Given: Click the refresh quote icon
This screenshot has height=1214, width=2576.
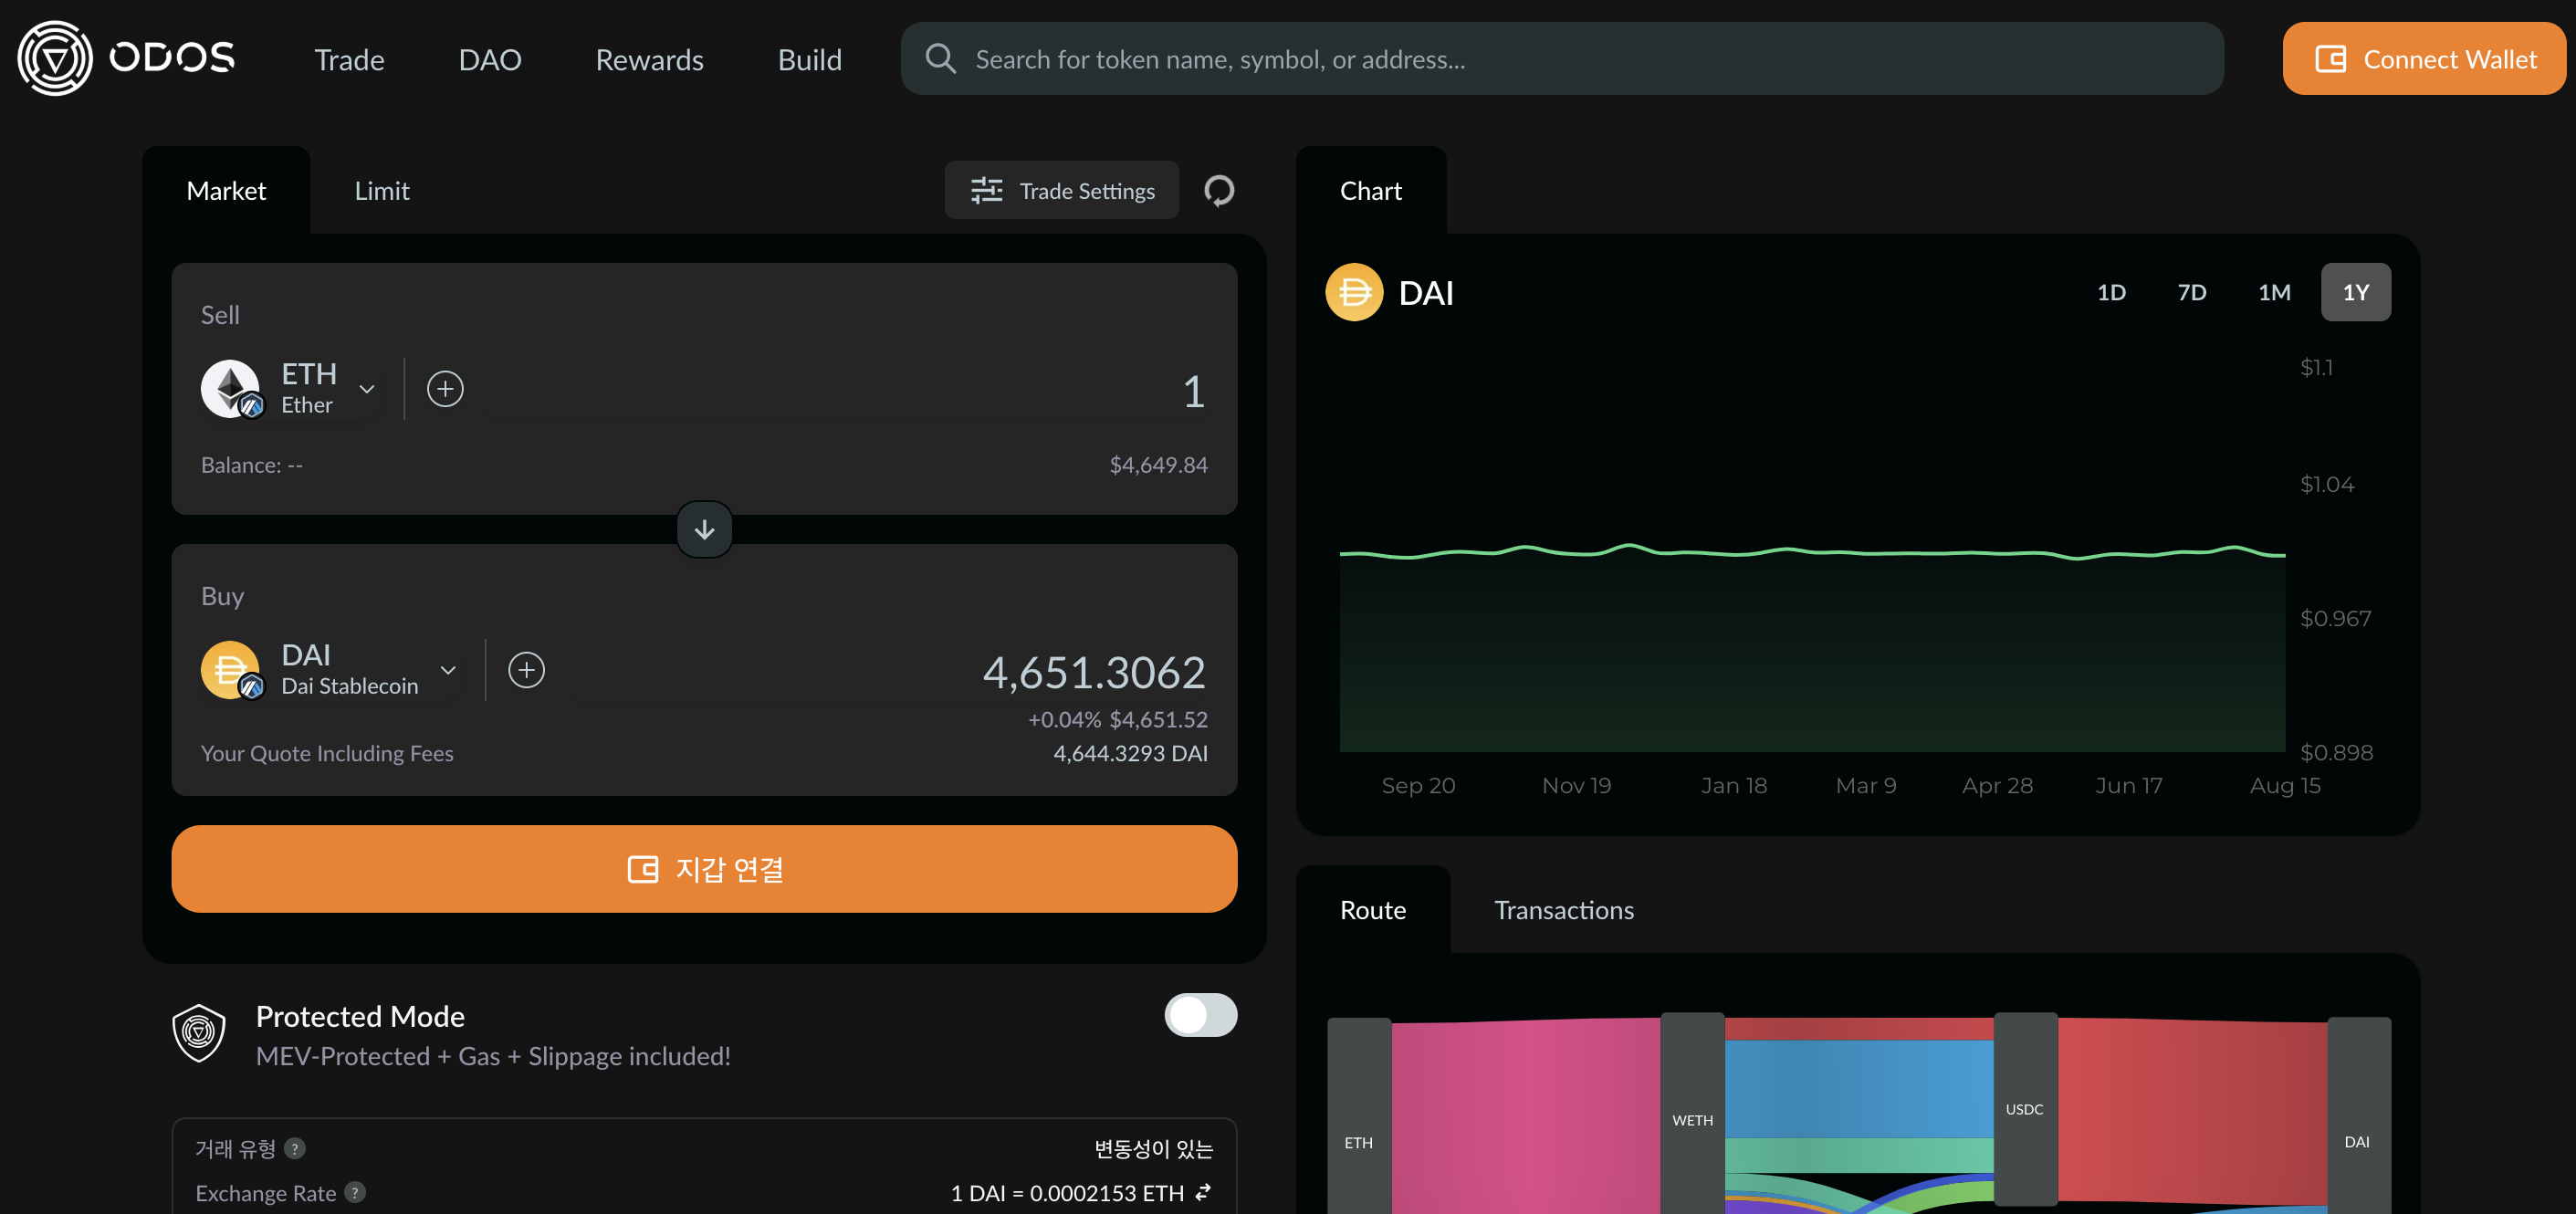Looking at the screenshot, I should [x=1218, y=190].
